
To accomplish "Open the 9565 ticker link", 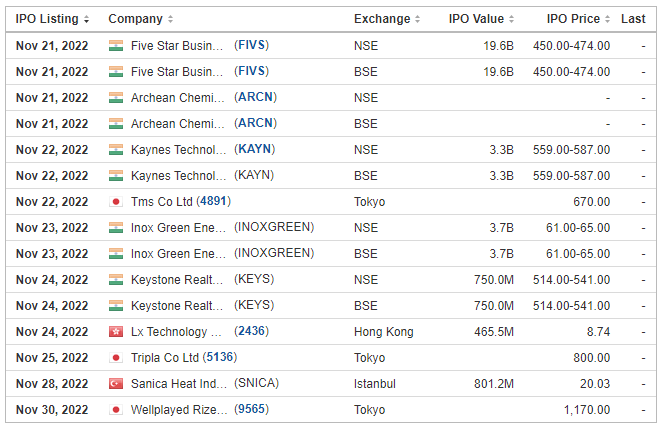I will (x=252, y=409).
